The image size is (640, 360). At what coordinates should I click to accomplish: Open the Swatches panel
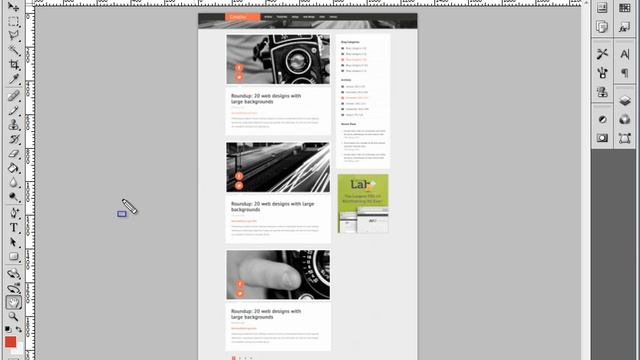(624, 8)
